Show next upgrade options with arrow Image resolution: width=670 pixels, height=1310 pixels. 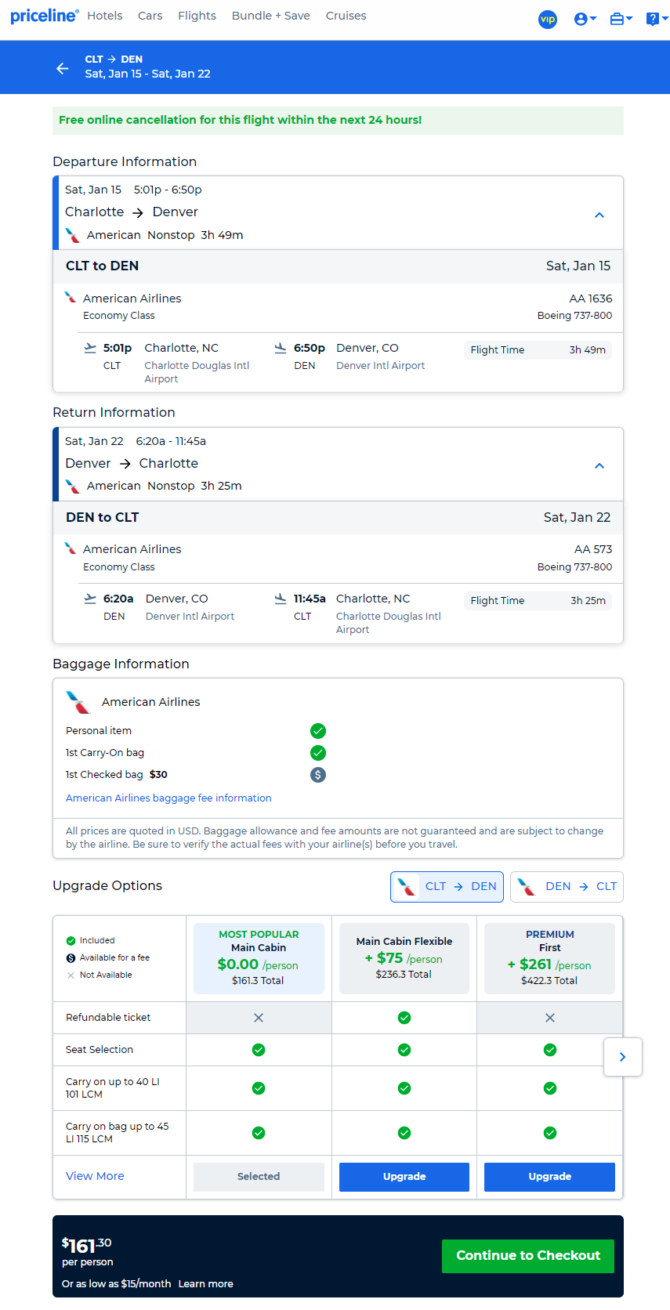pos(622,1056)
